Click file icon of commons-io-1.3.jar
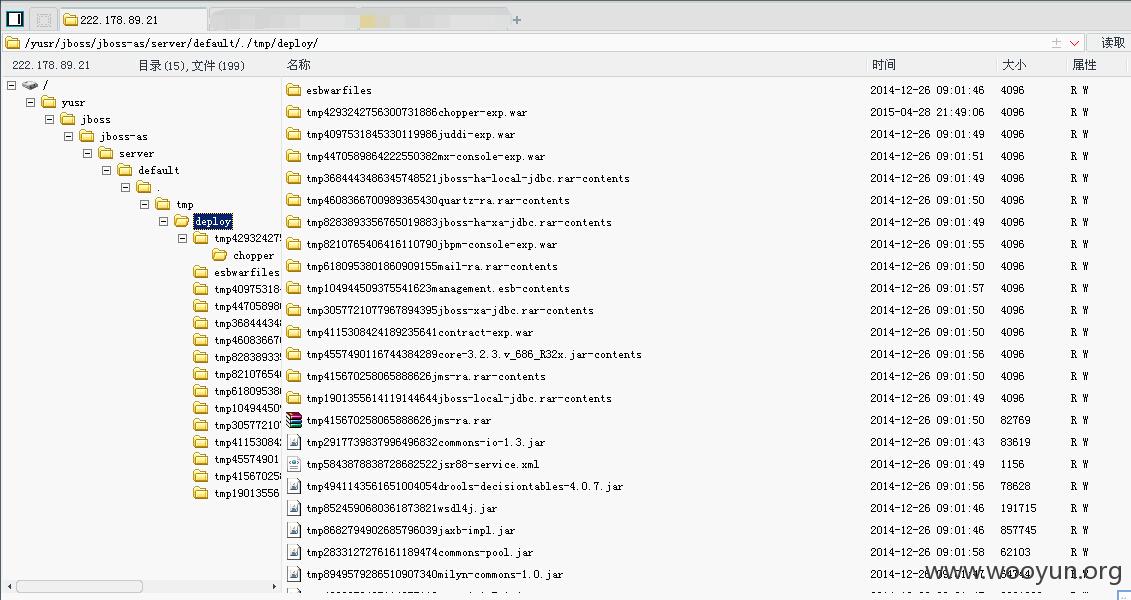Viewport: 1131px width, 600px height. [x=294, y=442]
